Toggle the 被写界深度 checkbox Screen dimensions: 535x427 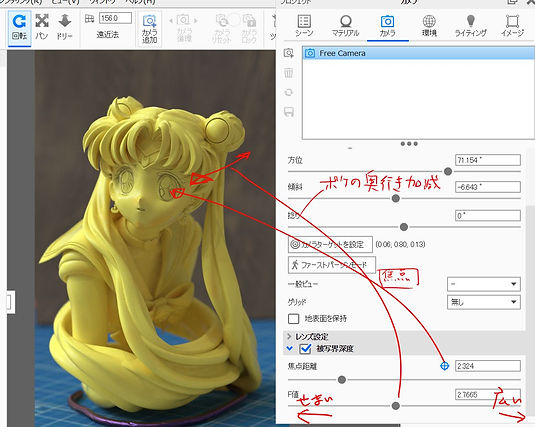tap(305, 348)
